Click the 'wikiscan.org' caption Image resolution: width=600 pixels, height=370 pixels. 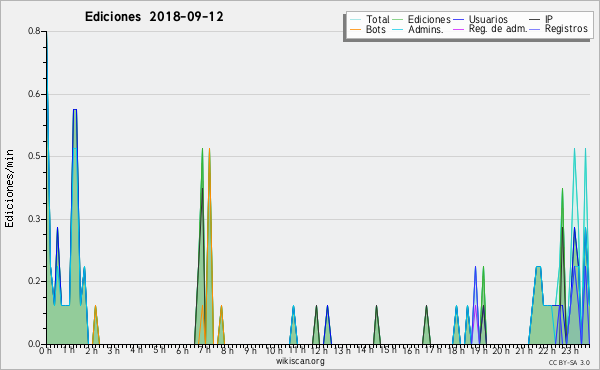[300, 361]
